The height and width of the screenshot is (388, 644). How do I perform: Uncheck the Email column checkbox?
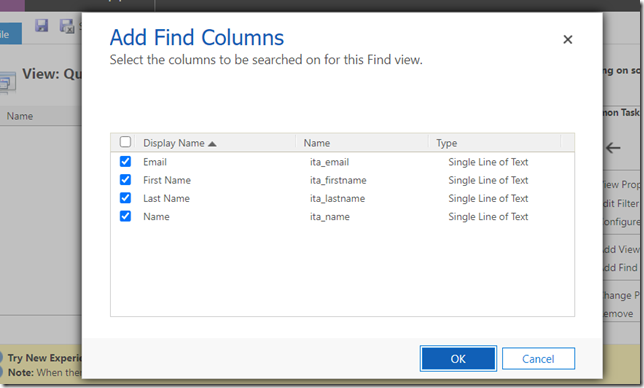point(125,161)
